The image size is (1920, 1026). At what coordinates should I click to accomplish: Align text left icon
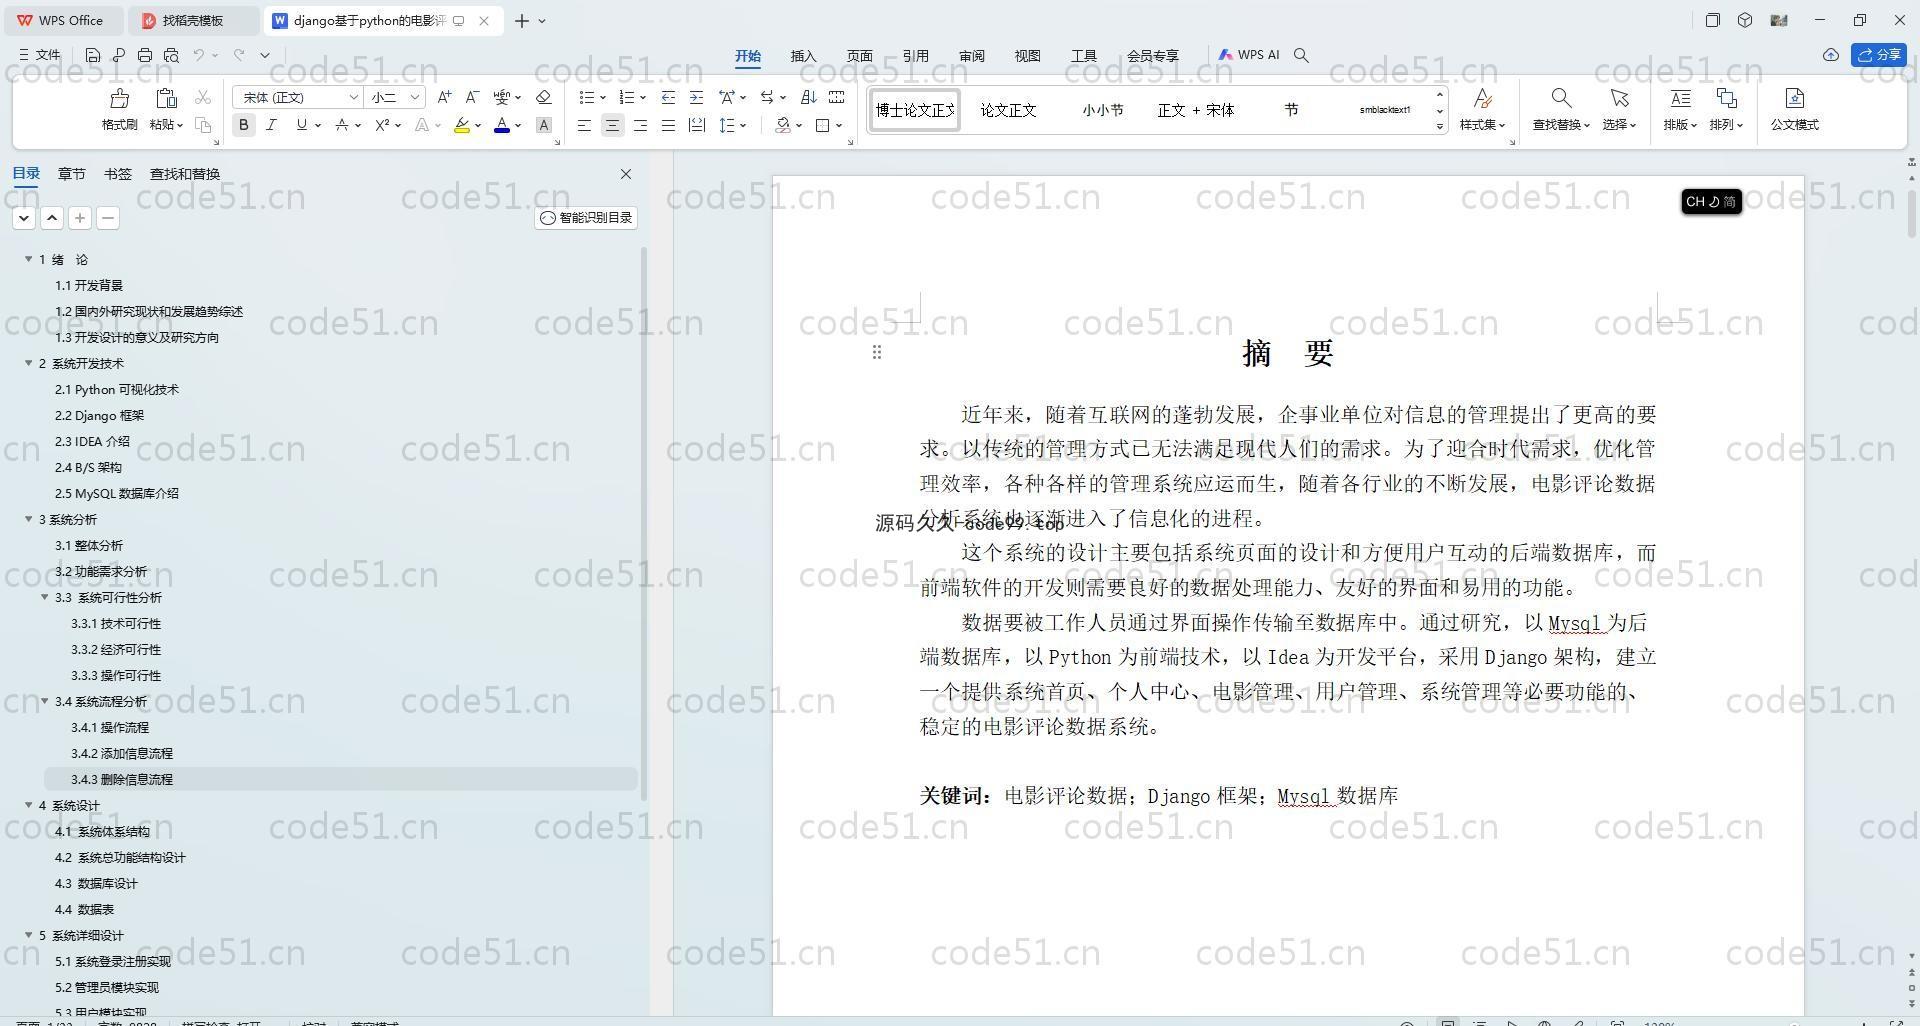pos(584,125)
